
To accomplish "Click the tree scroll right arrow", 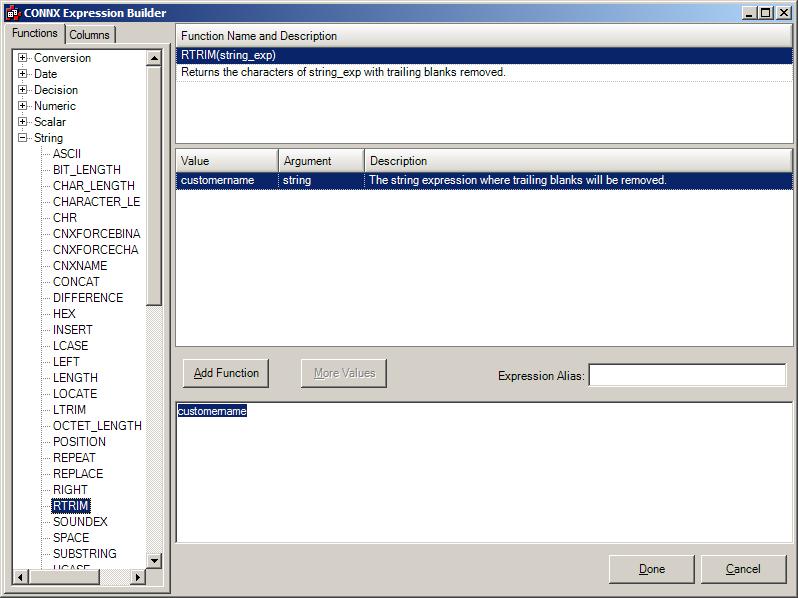I will (x=137, y=577).
